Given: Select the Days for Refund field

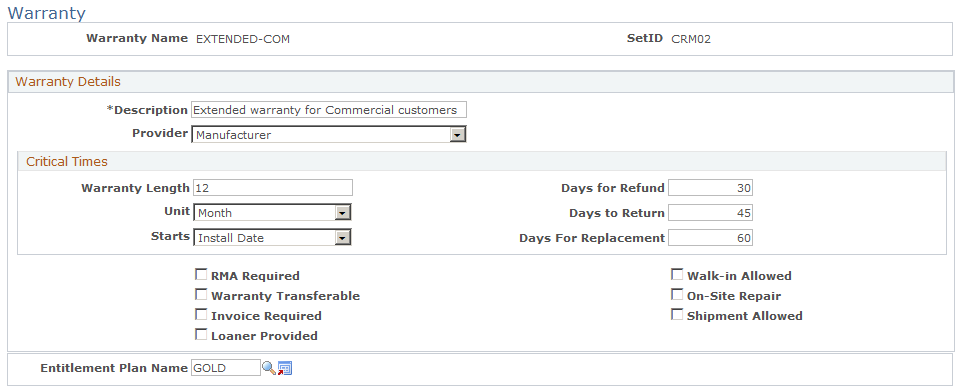Looking at the screenshot, I should pos(711,187).
